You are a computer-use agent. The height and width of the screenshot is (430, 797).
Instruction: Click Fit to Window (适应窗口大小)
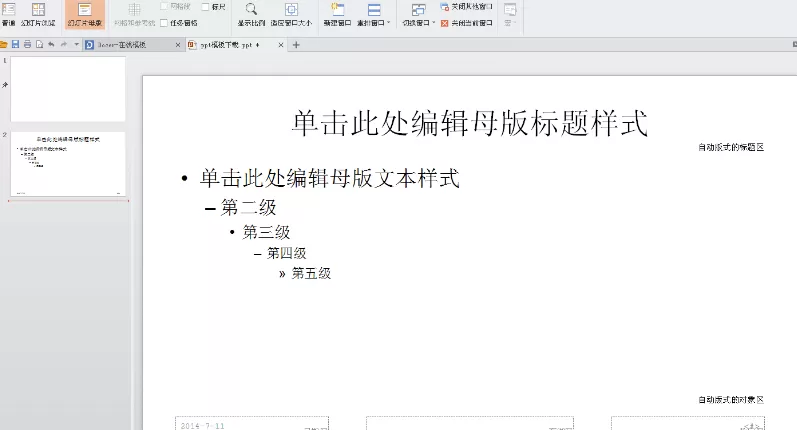pyautogui.click(x=291, y=14)
